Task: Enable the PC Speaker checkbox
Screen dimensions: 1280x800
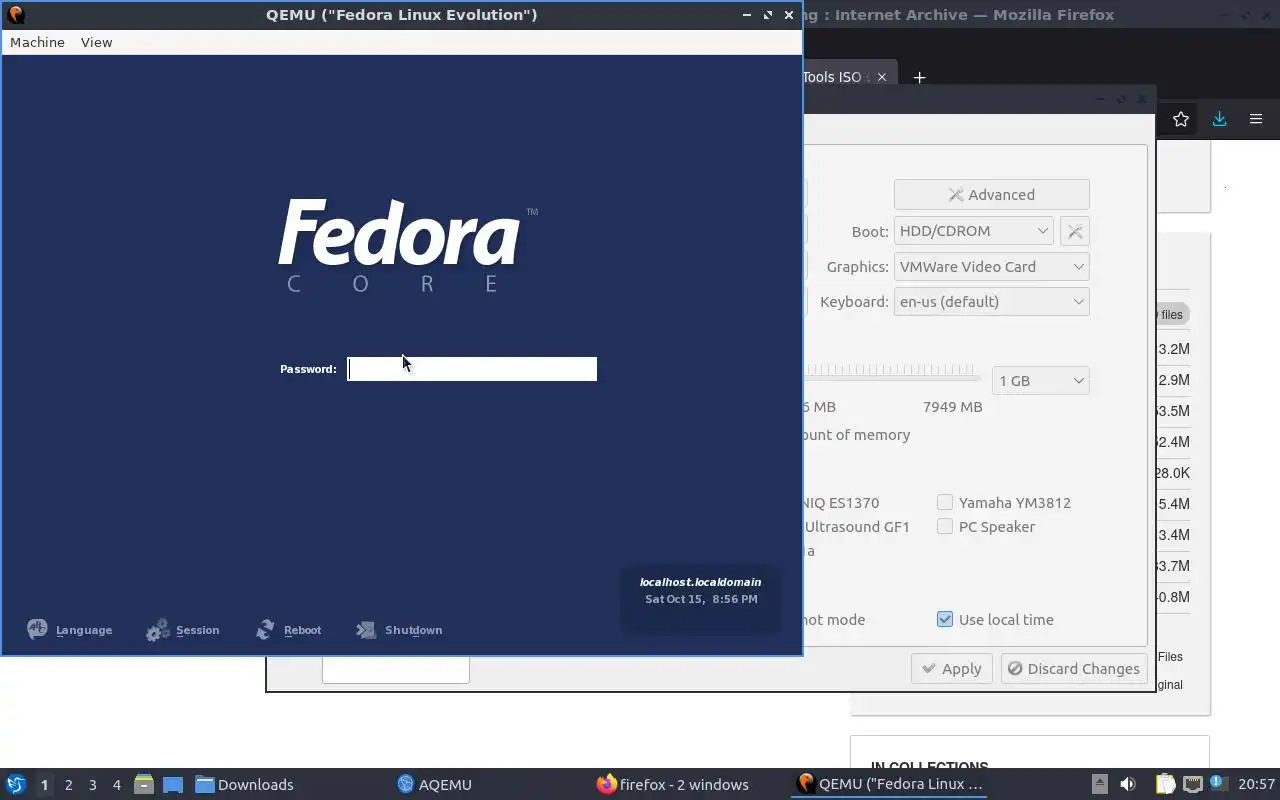Action: pos(945,526)
